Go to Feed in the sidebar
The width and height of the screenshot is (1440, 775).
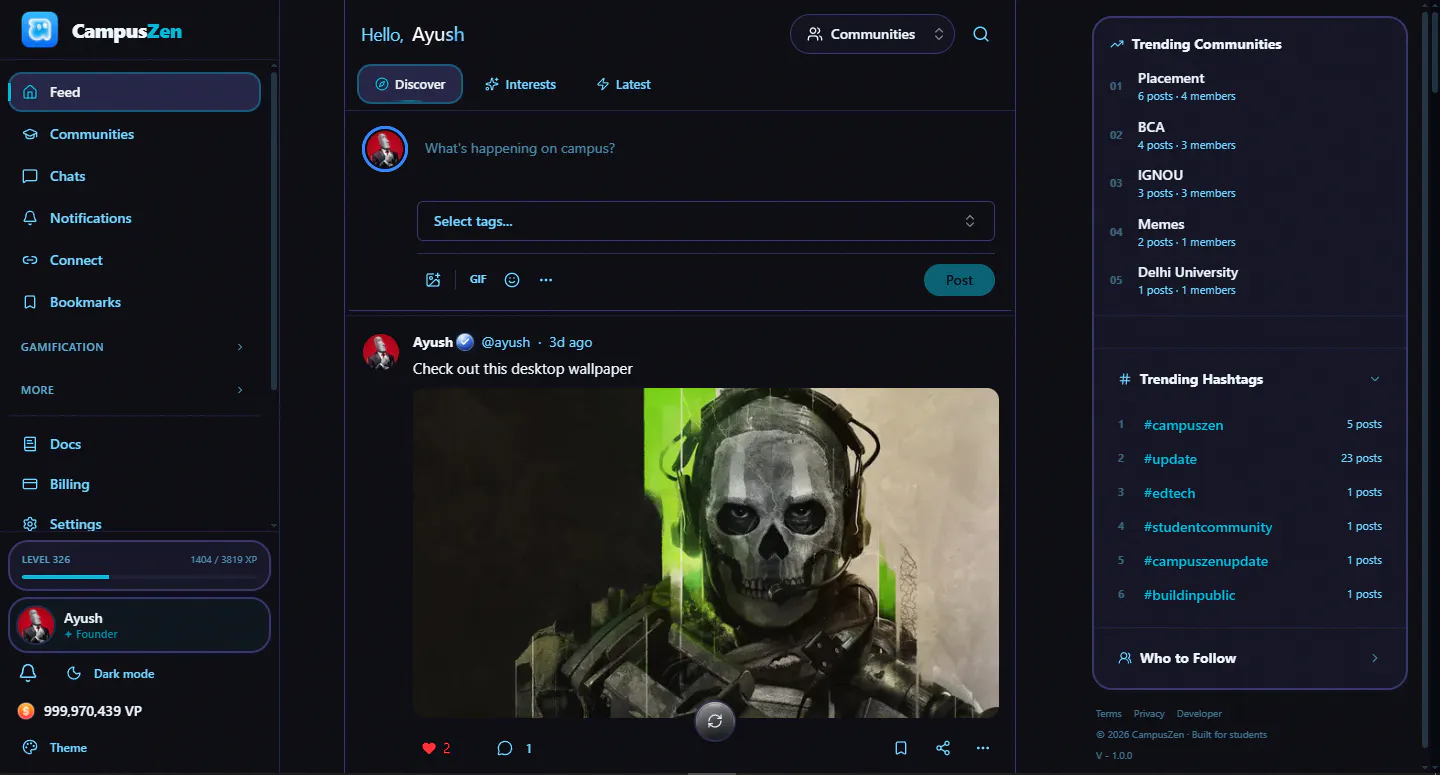pos(134,92)
